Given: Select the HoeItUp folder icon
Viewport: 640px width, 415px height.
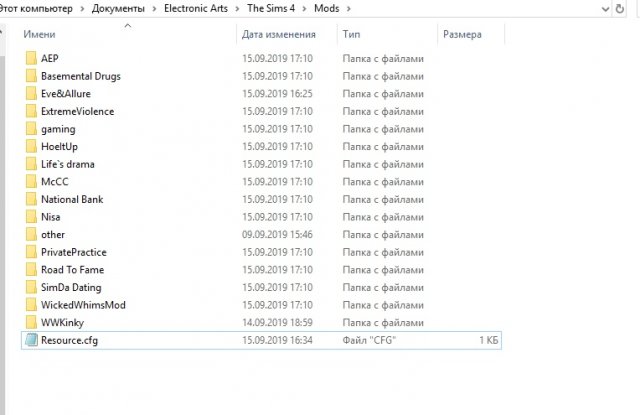Looking at the screenshot, I should click(31, 146).
